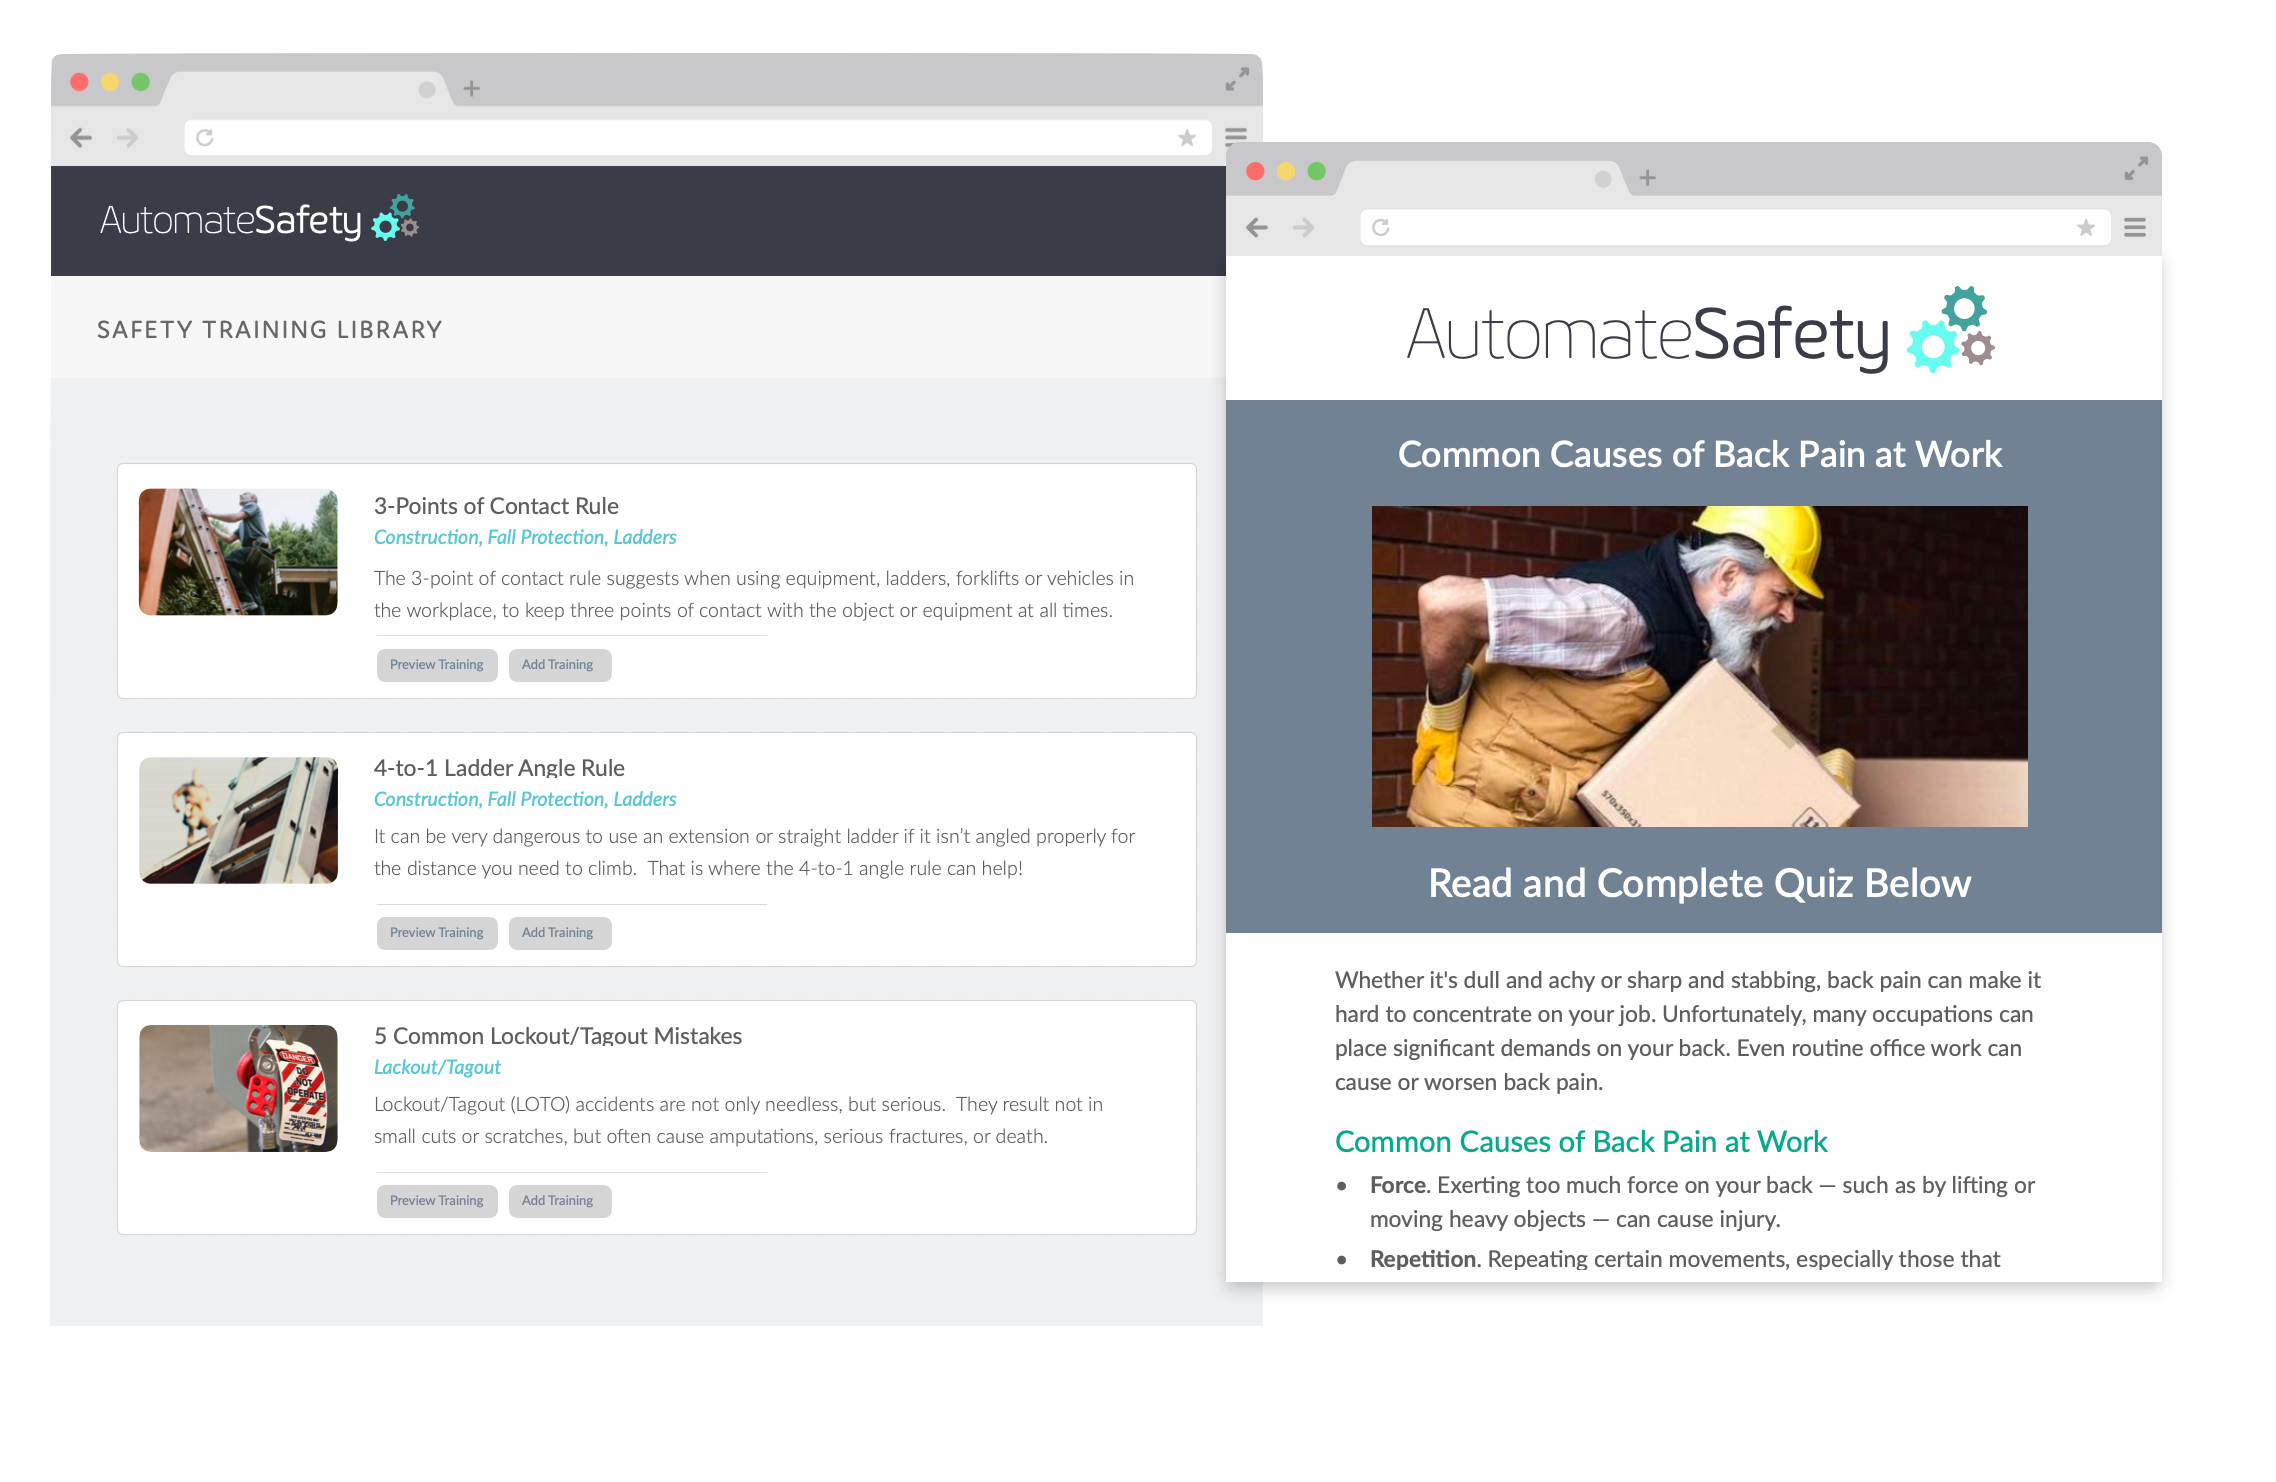Open lockout tag thumbnail image
The height and width of the screenshot is (1482, 2276).
click(x=238, y=1088)
